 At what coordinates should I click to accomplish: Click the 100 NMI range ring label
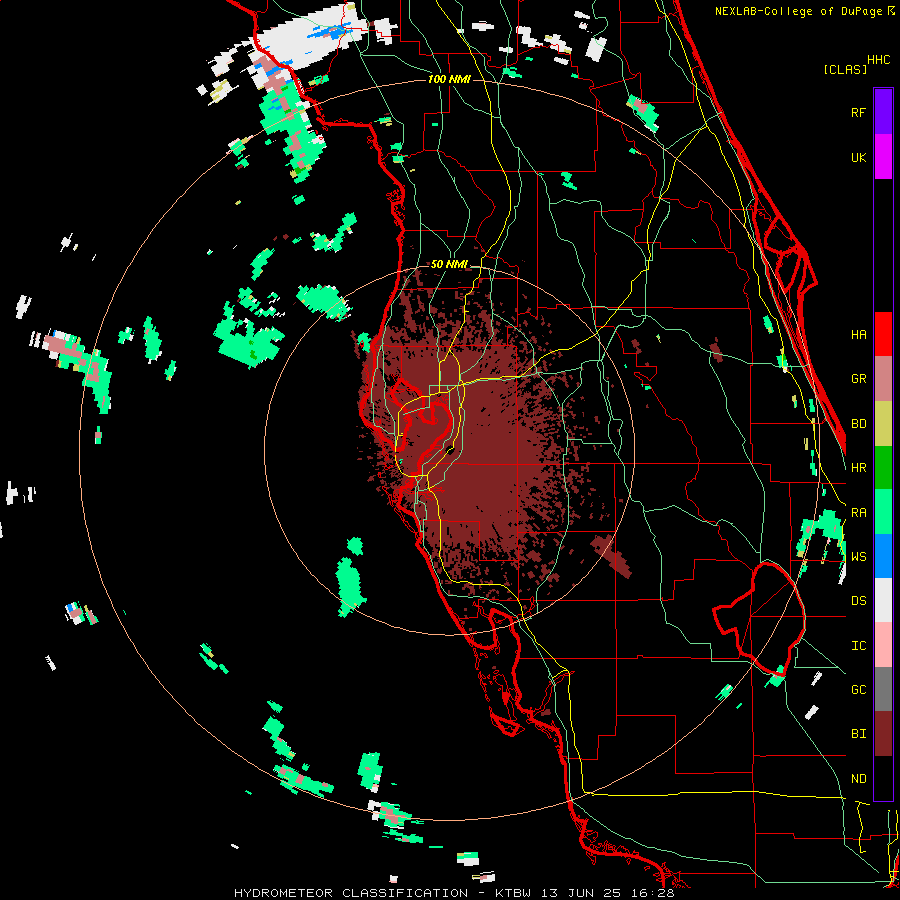coord(449,79)
